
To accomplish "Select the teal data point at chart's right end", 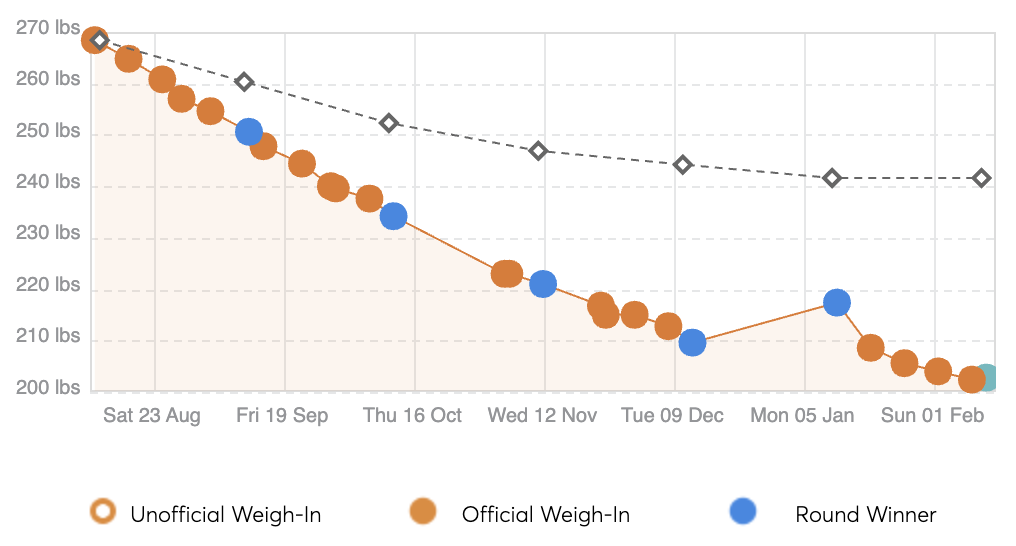I will pyautogui.click(x=986, y=378).
